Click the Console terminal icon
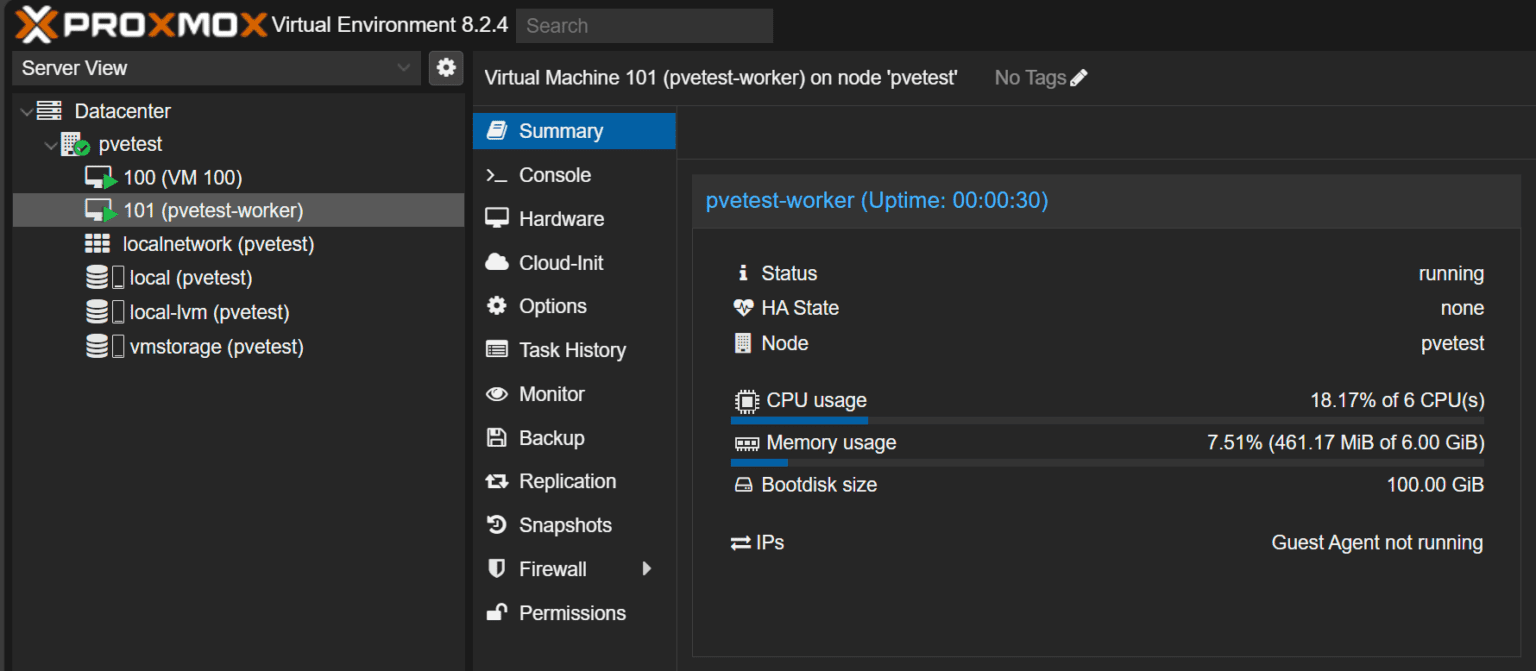Screen dimensions: 1536x671 496,175
